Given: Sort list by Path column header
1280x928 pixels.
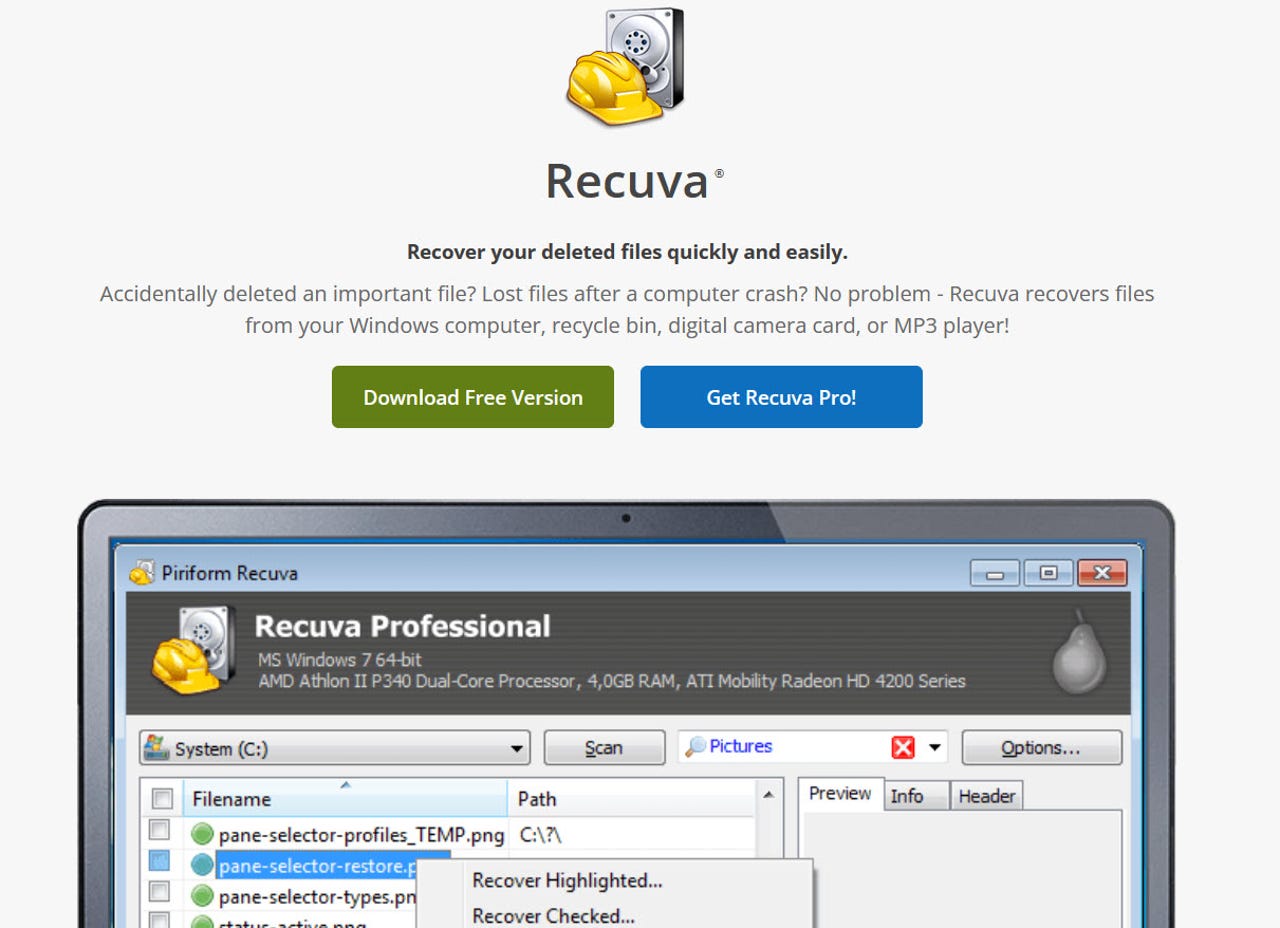Looking at the screenshot, I should coord(631,798).
